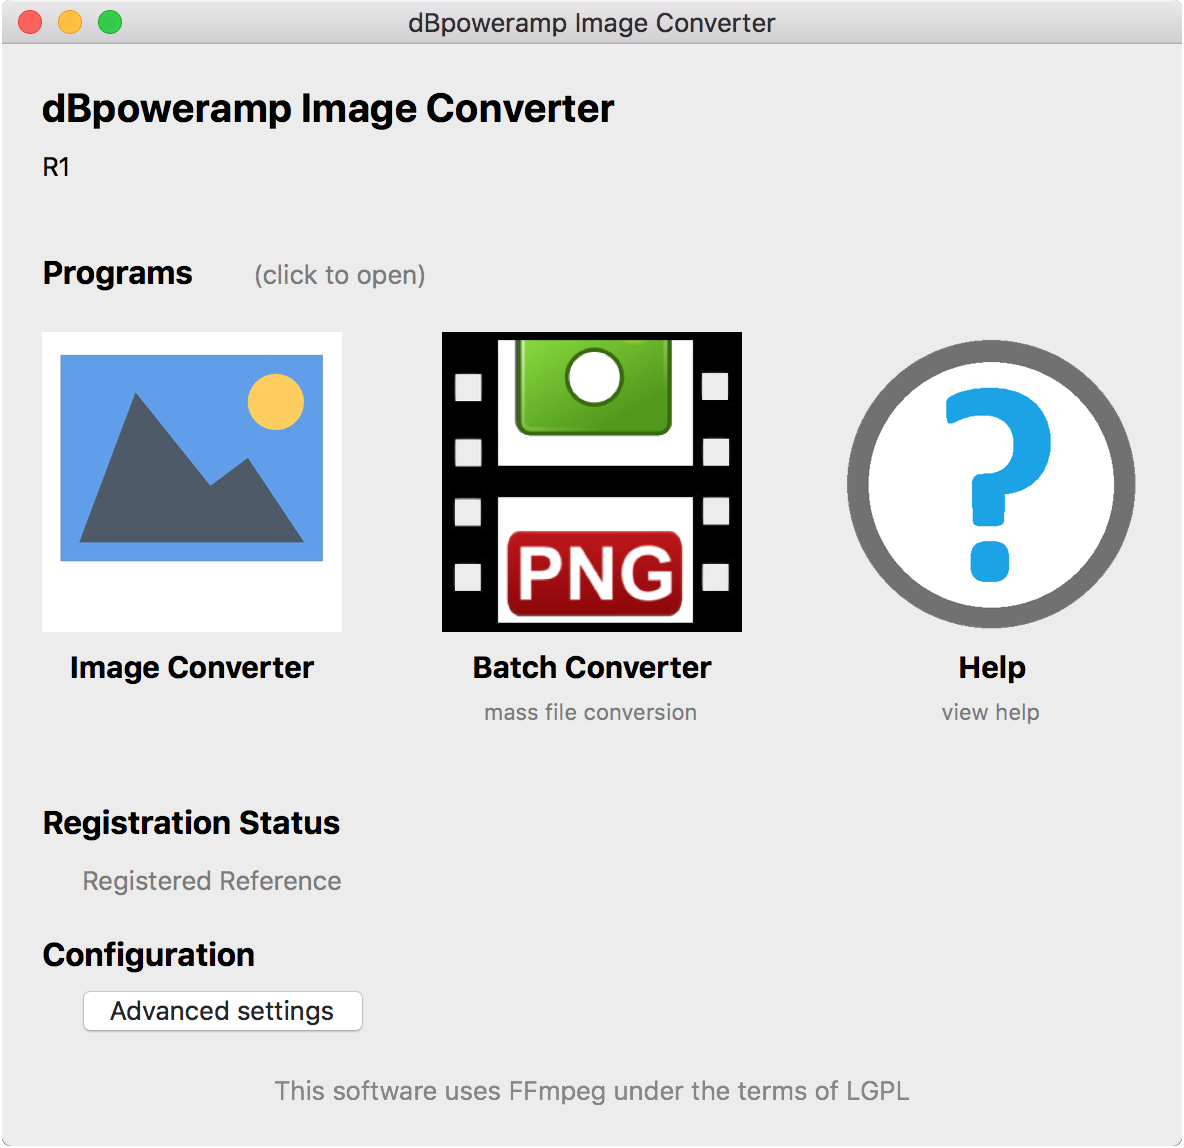Click the mass file conversion caption
The image size is (1184, 1148).
(590, 712)
